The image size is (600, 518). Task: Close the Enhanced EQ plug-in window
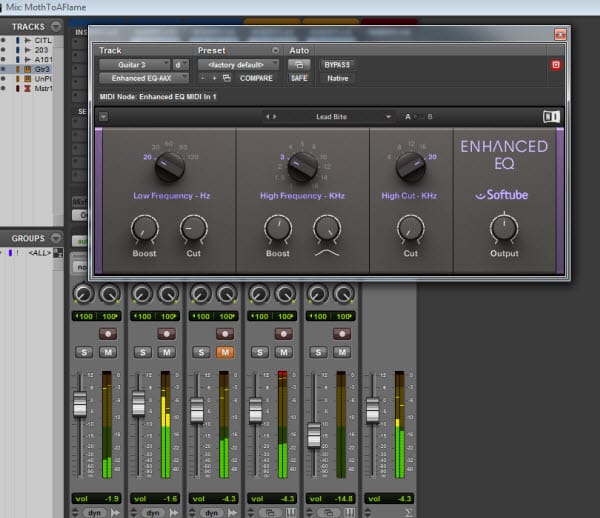click(560, 35)
